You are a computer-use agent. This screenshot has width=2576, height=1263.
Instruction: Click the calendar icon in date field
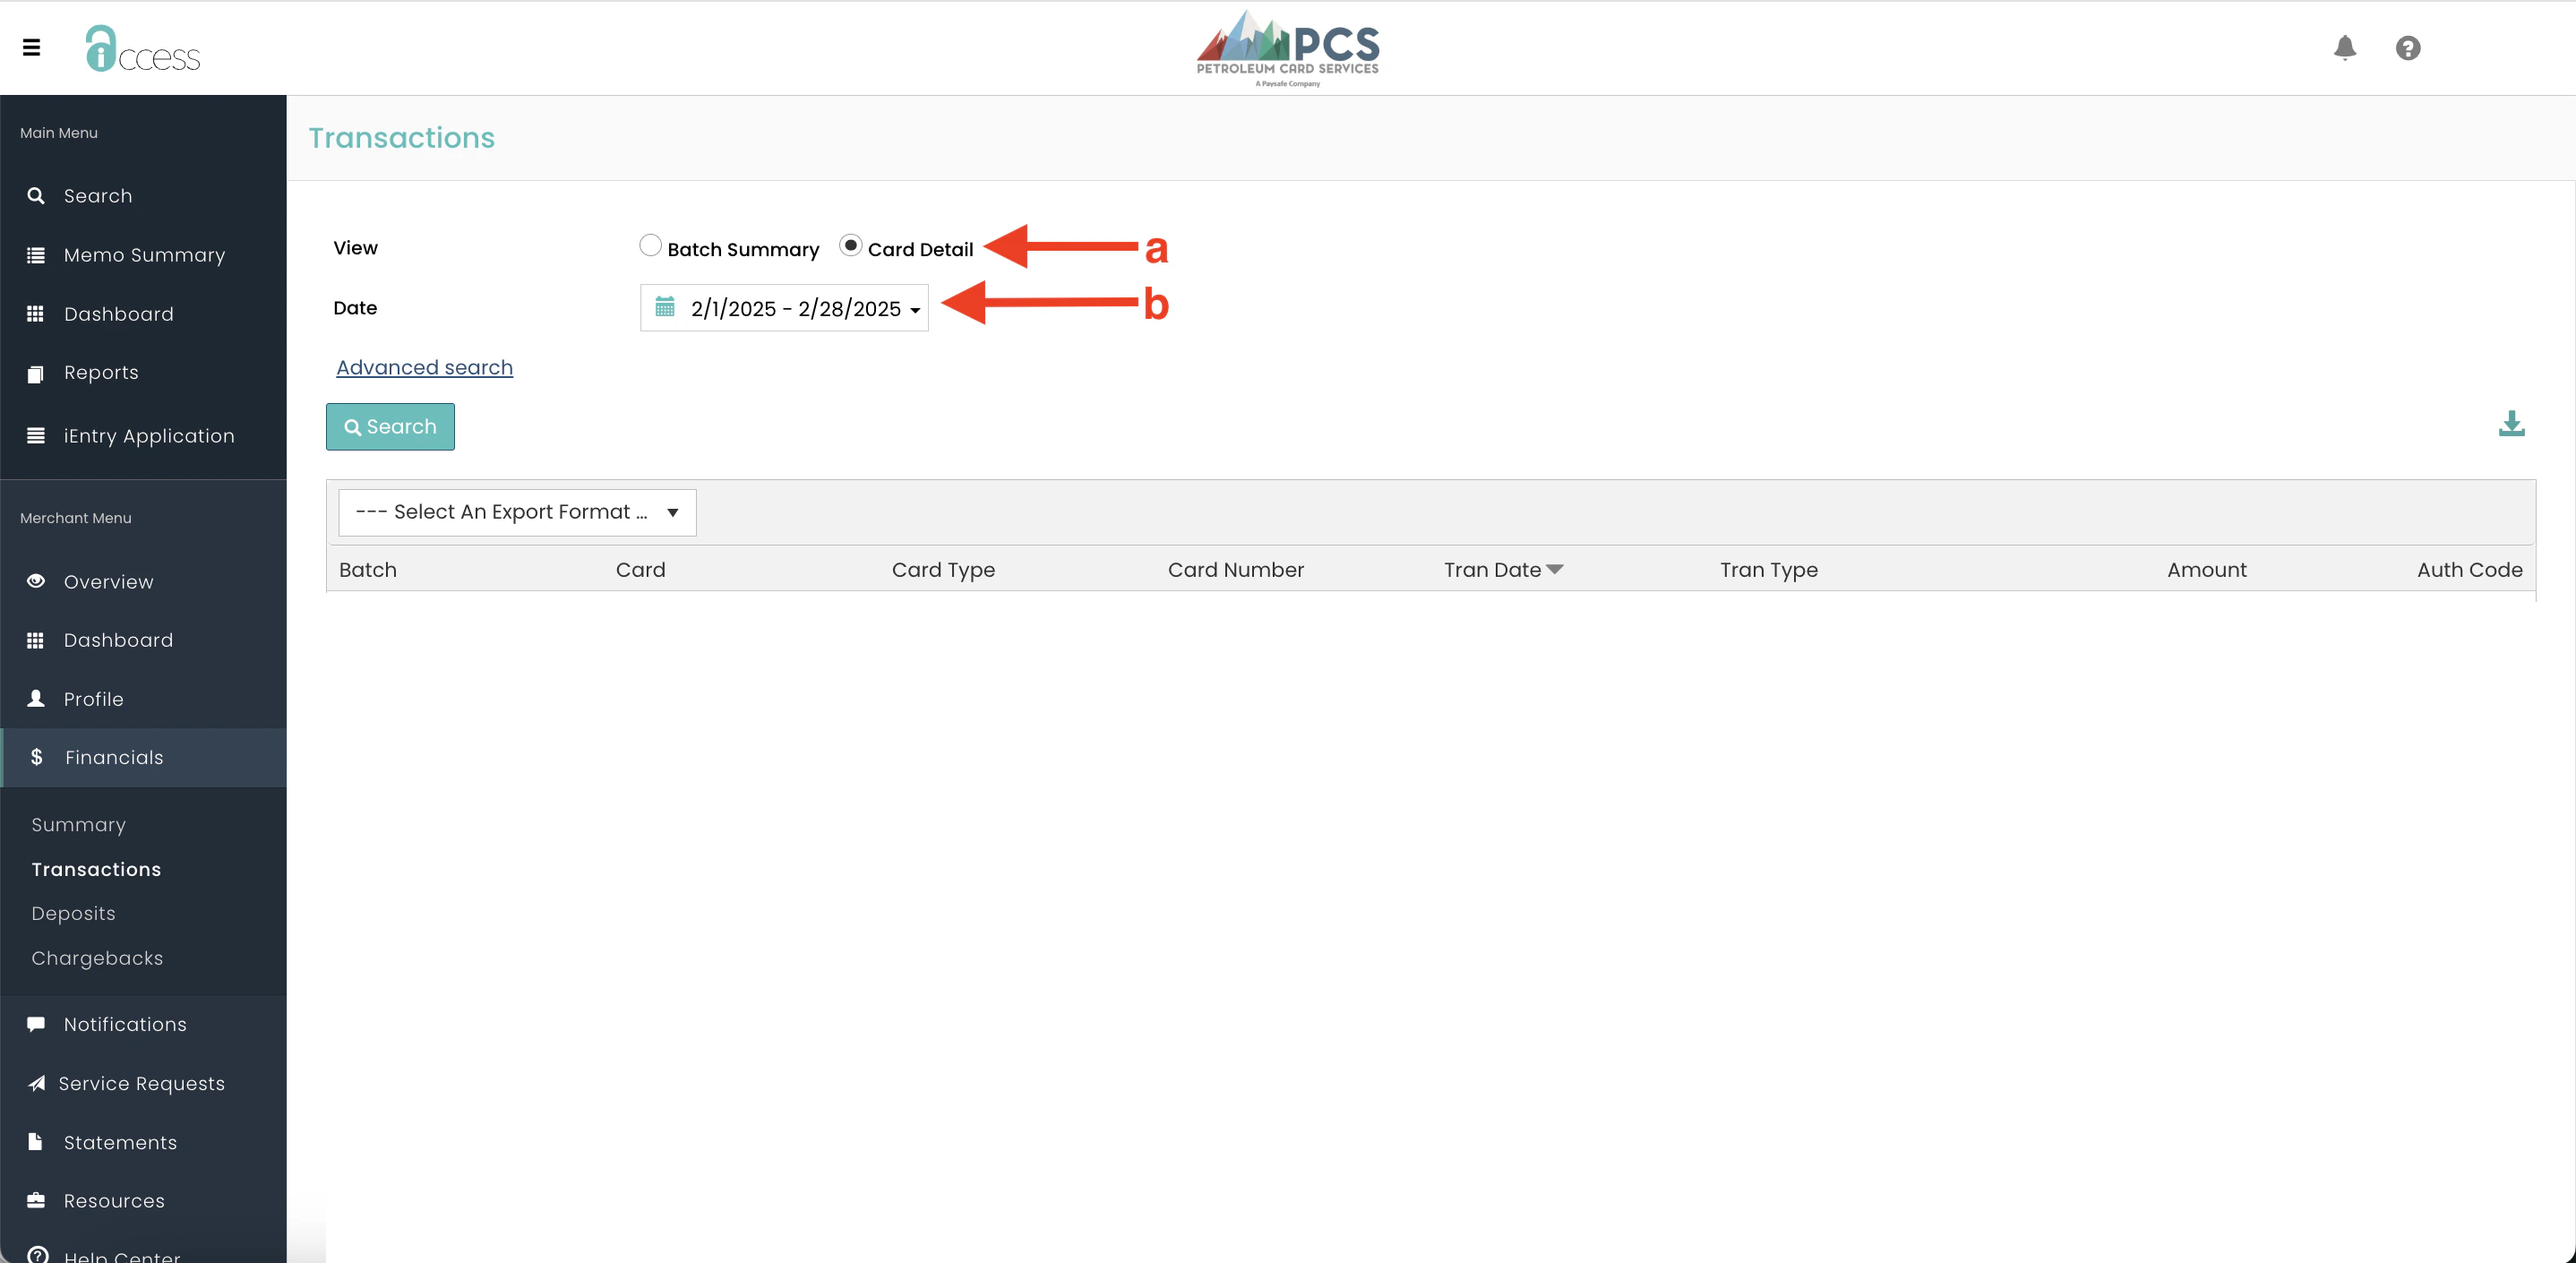[x=665, y=307]
